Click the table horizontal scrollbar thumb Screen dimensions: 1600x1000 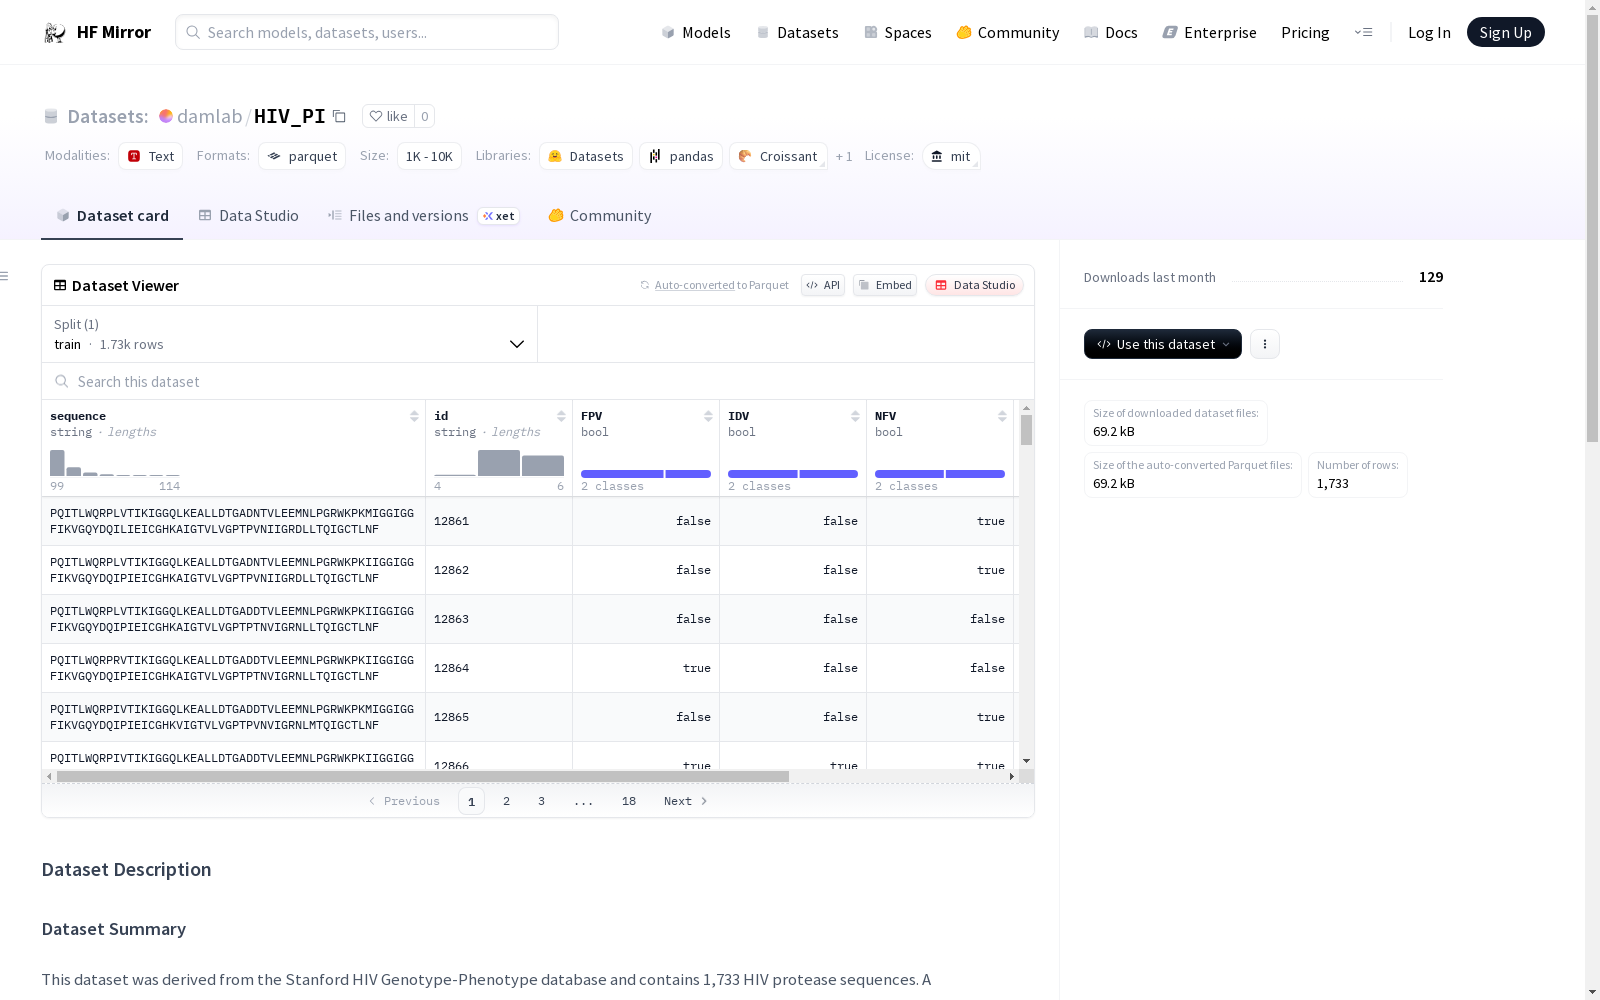pyautogui.click(x=423, y=777)
